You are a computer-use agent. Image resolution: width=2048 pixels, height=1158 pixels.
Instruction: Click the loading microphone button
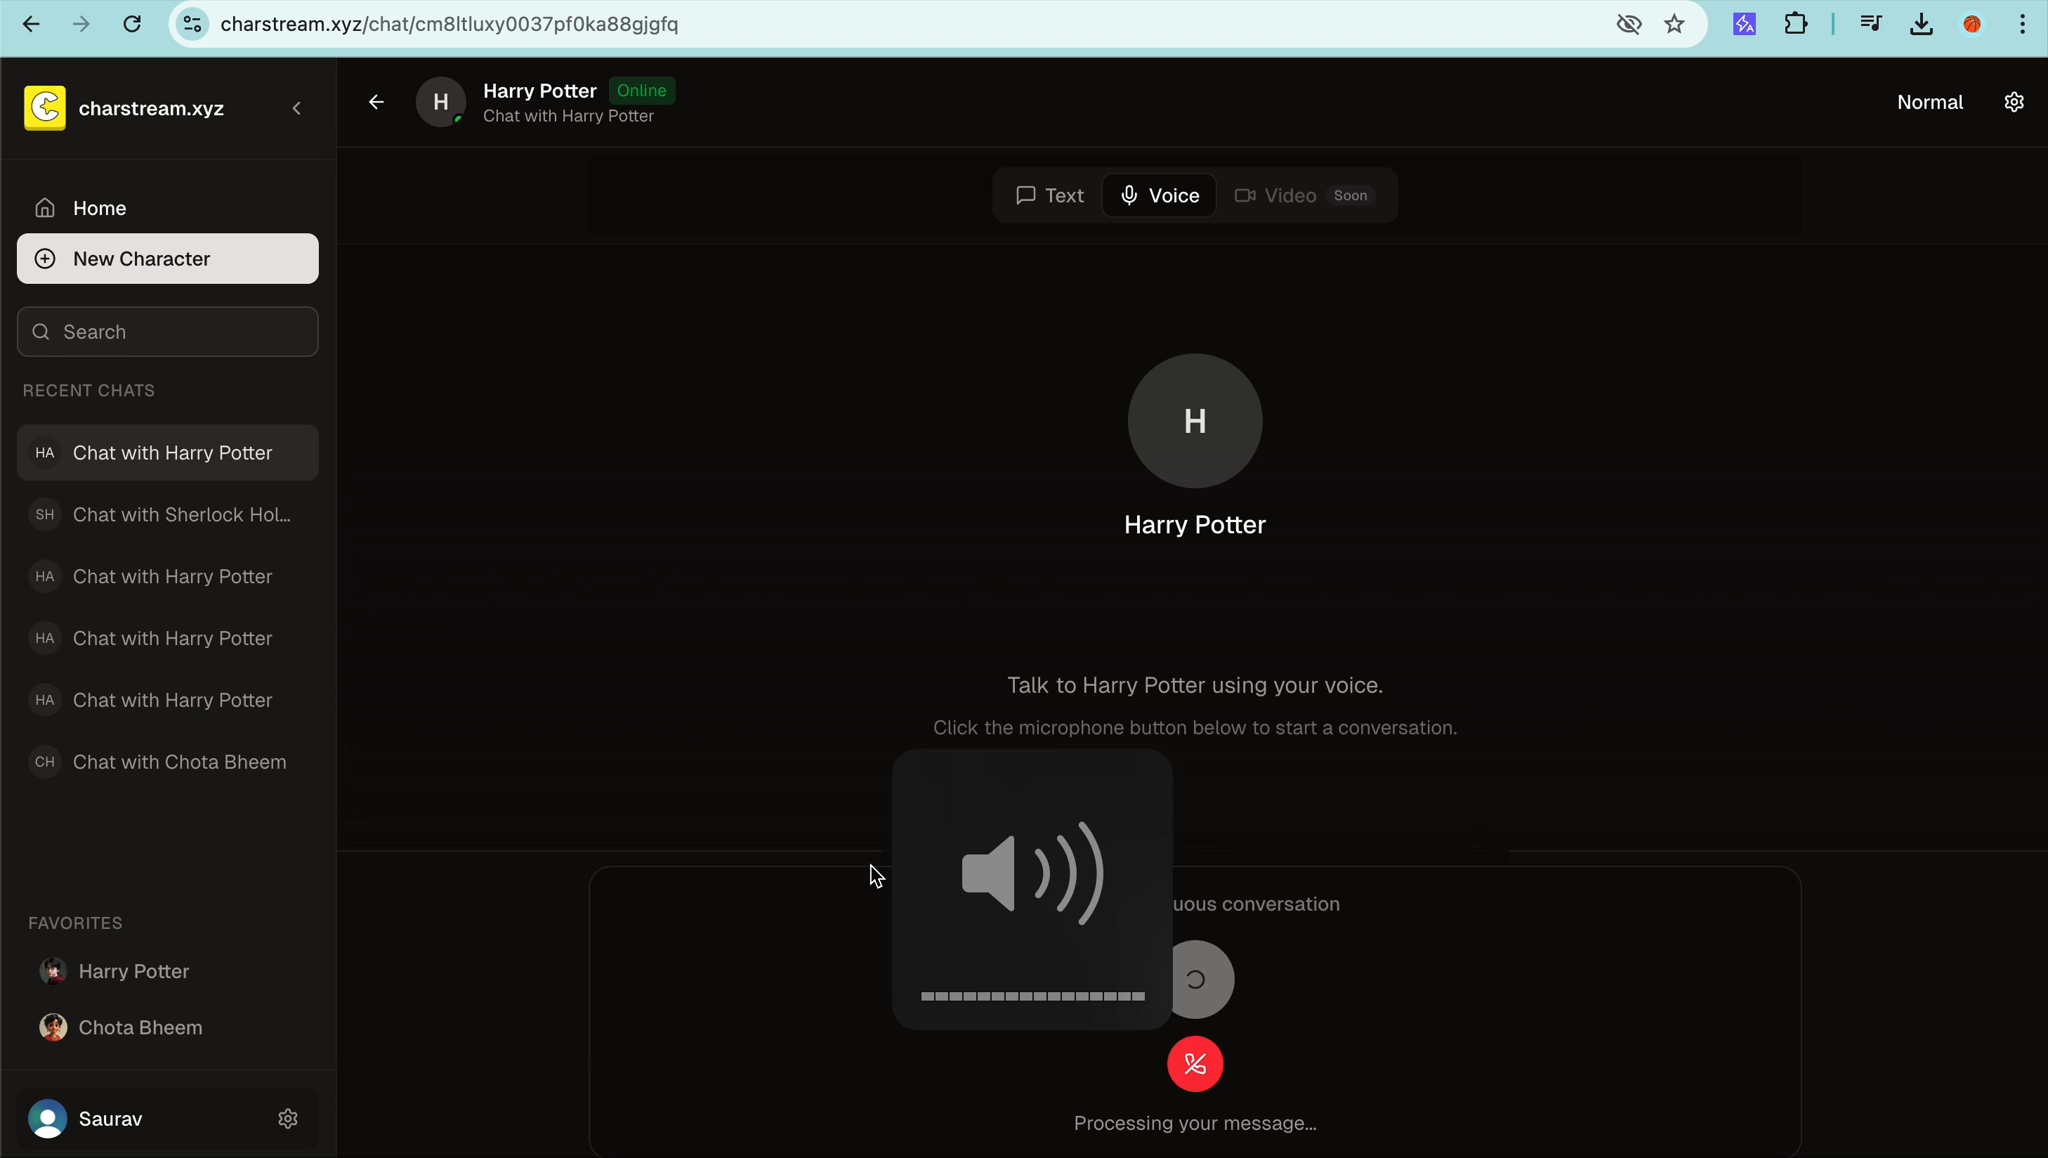coord(1204,980)
